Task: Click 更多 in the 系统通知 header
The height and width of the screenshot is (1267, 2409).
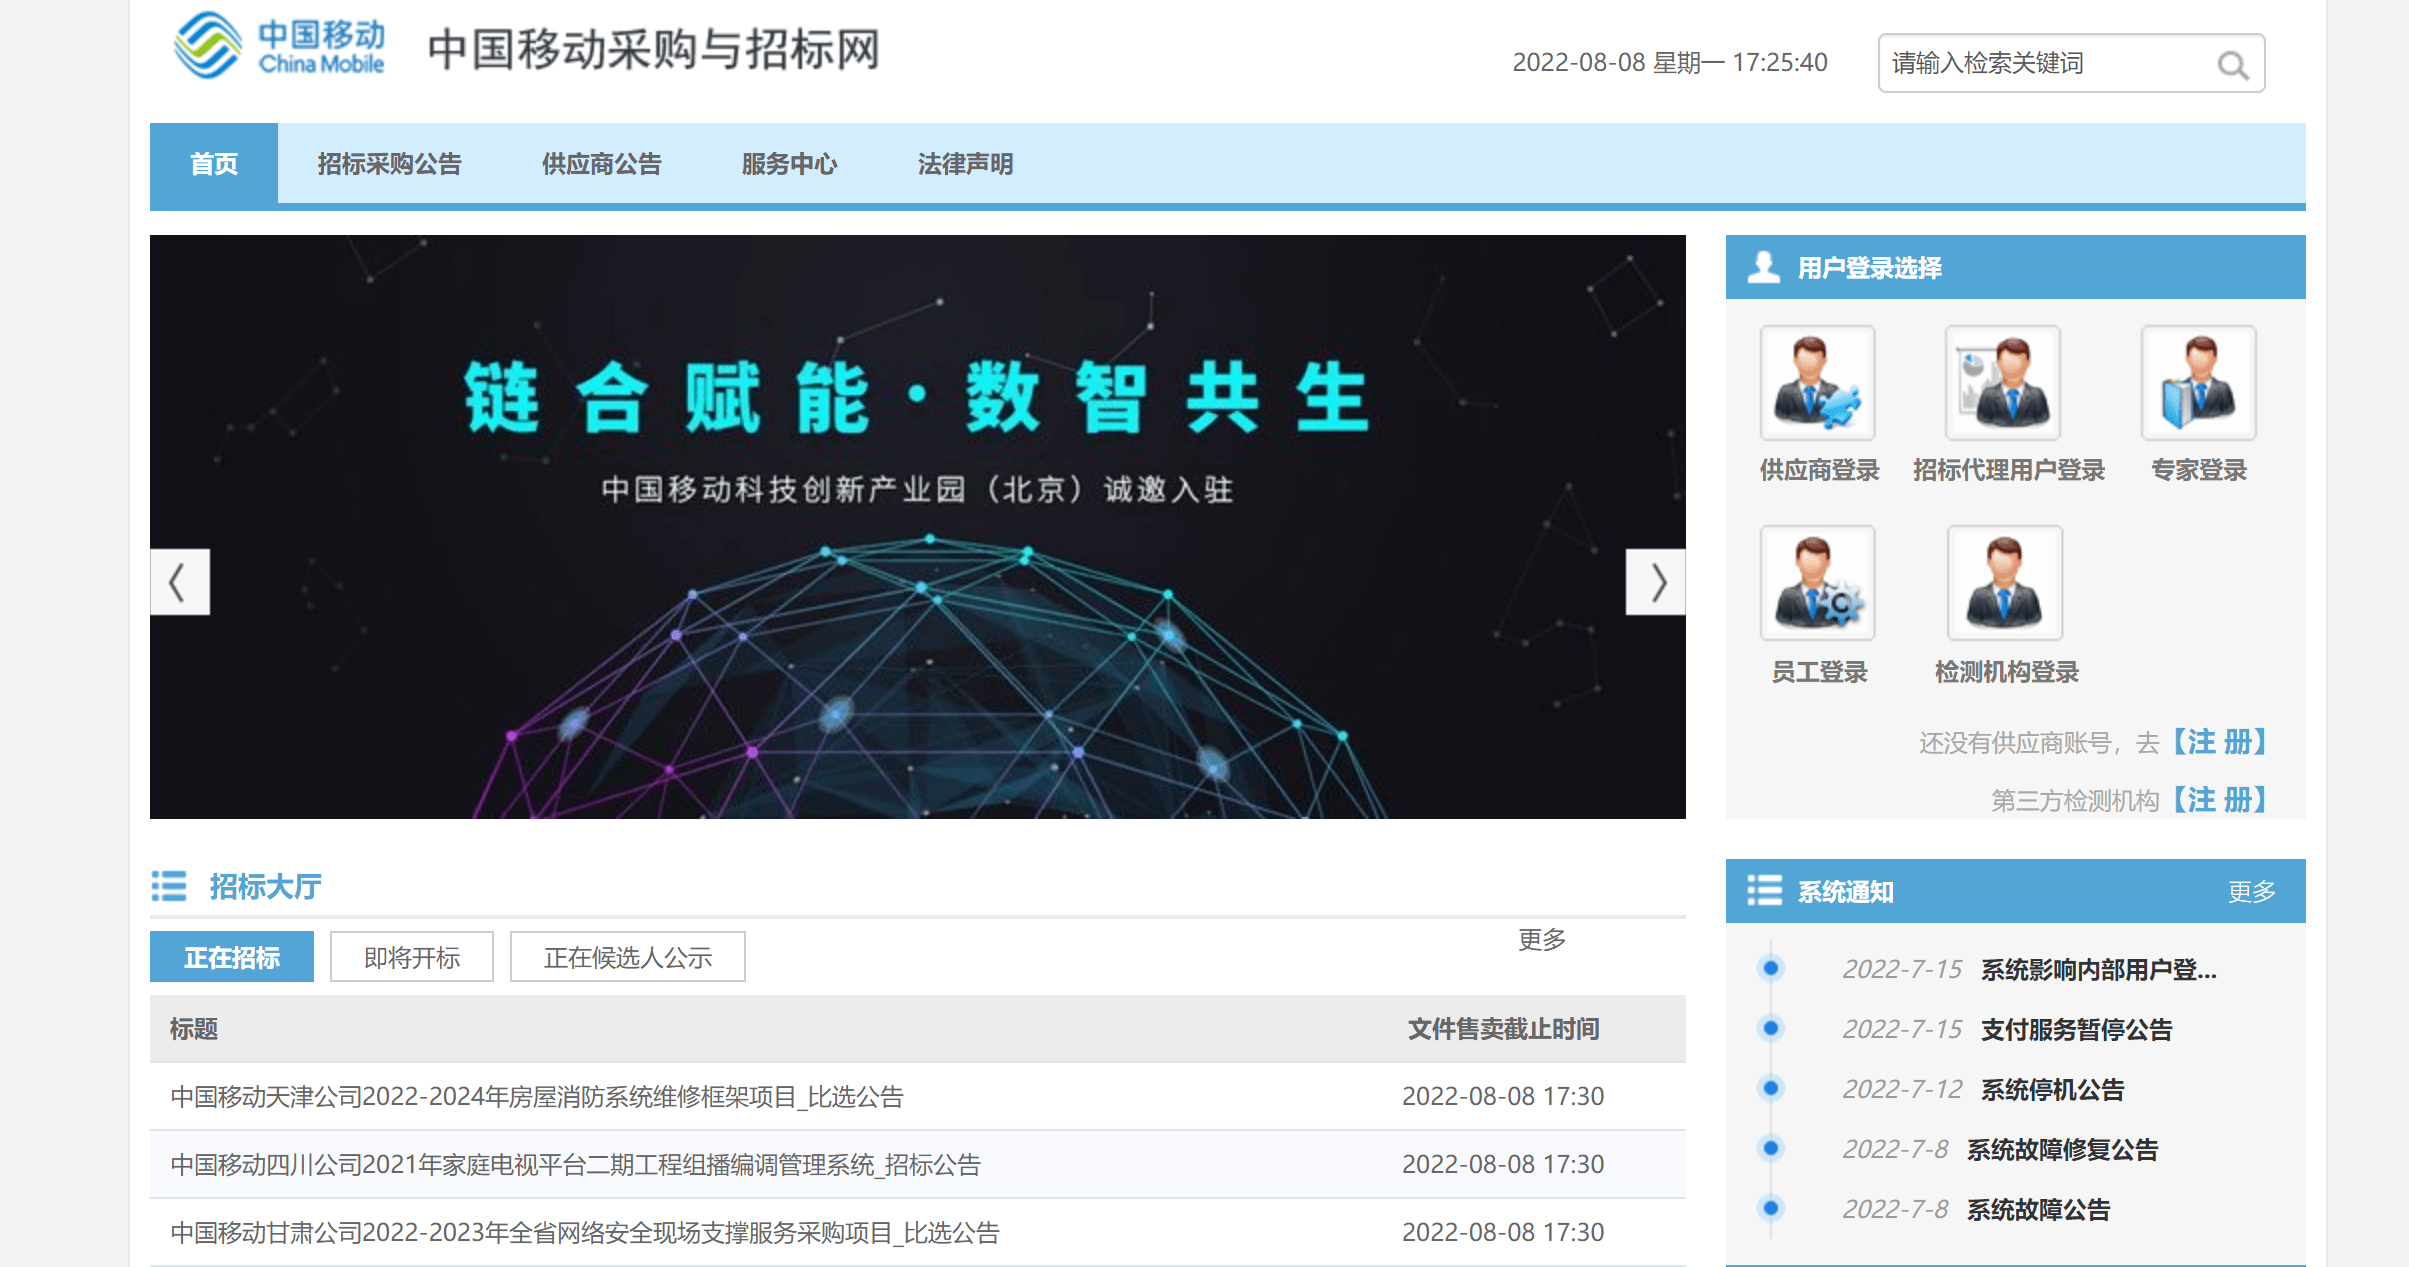Action: 2251,891
